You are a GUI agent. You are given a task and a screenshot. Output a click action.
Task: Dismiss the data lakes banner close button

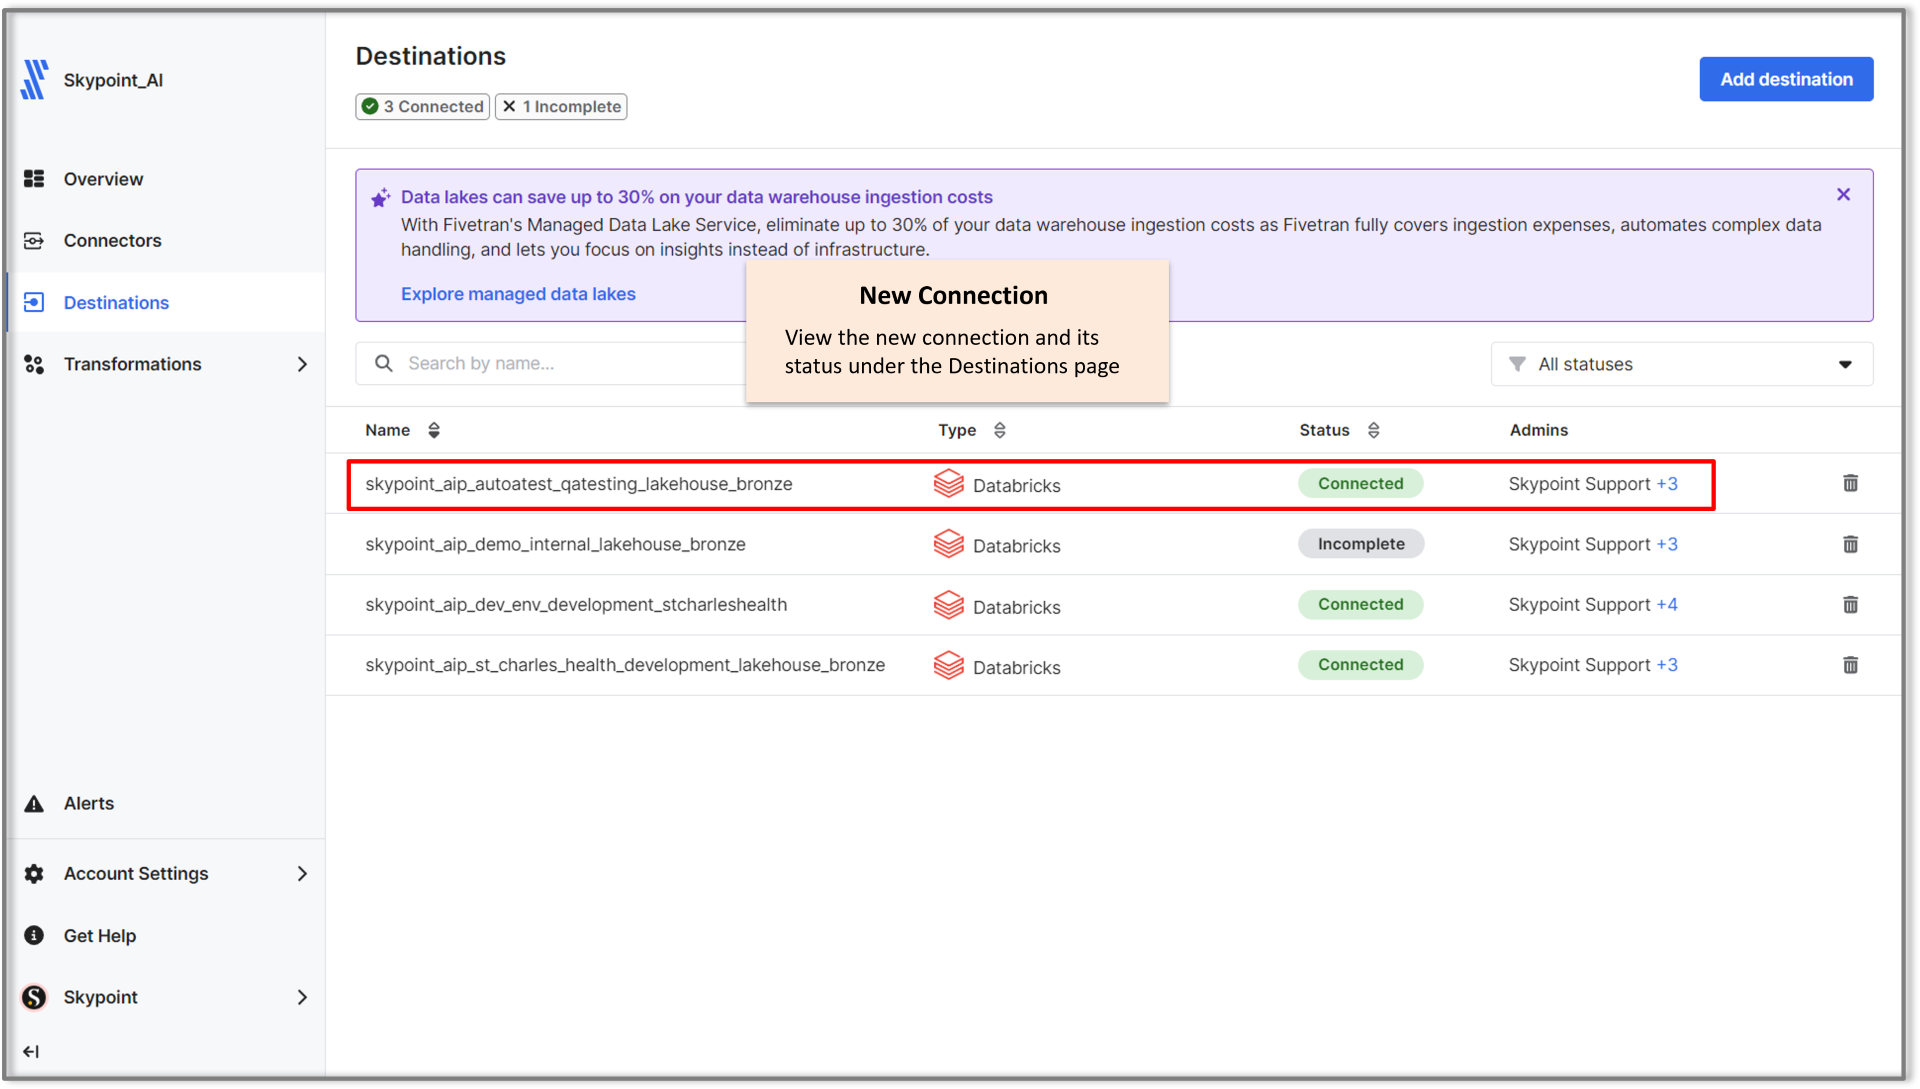(x=1844, y=195)
